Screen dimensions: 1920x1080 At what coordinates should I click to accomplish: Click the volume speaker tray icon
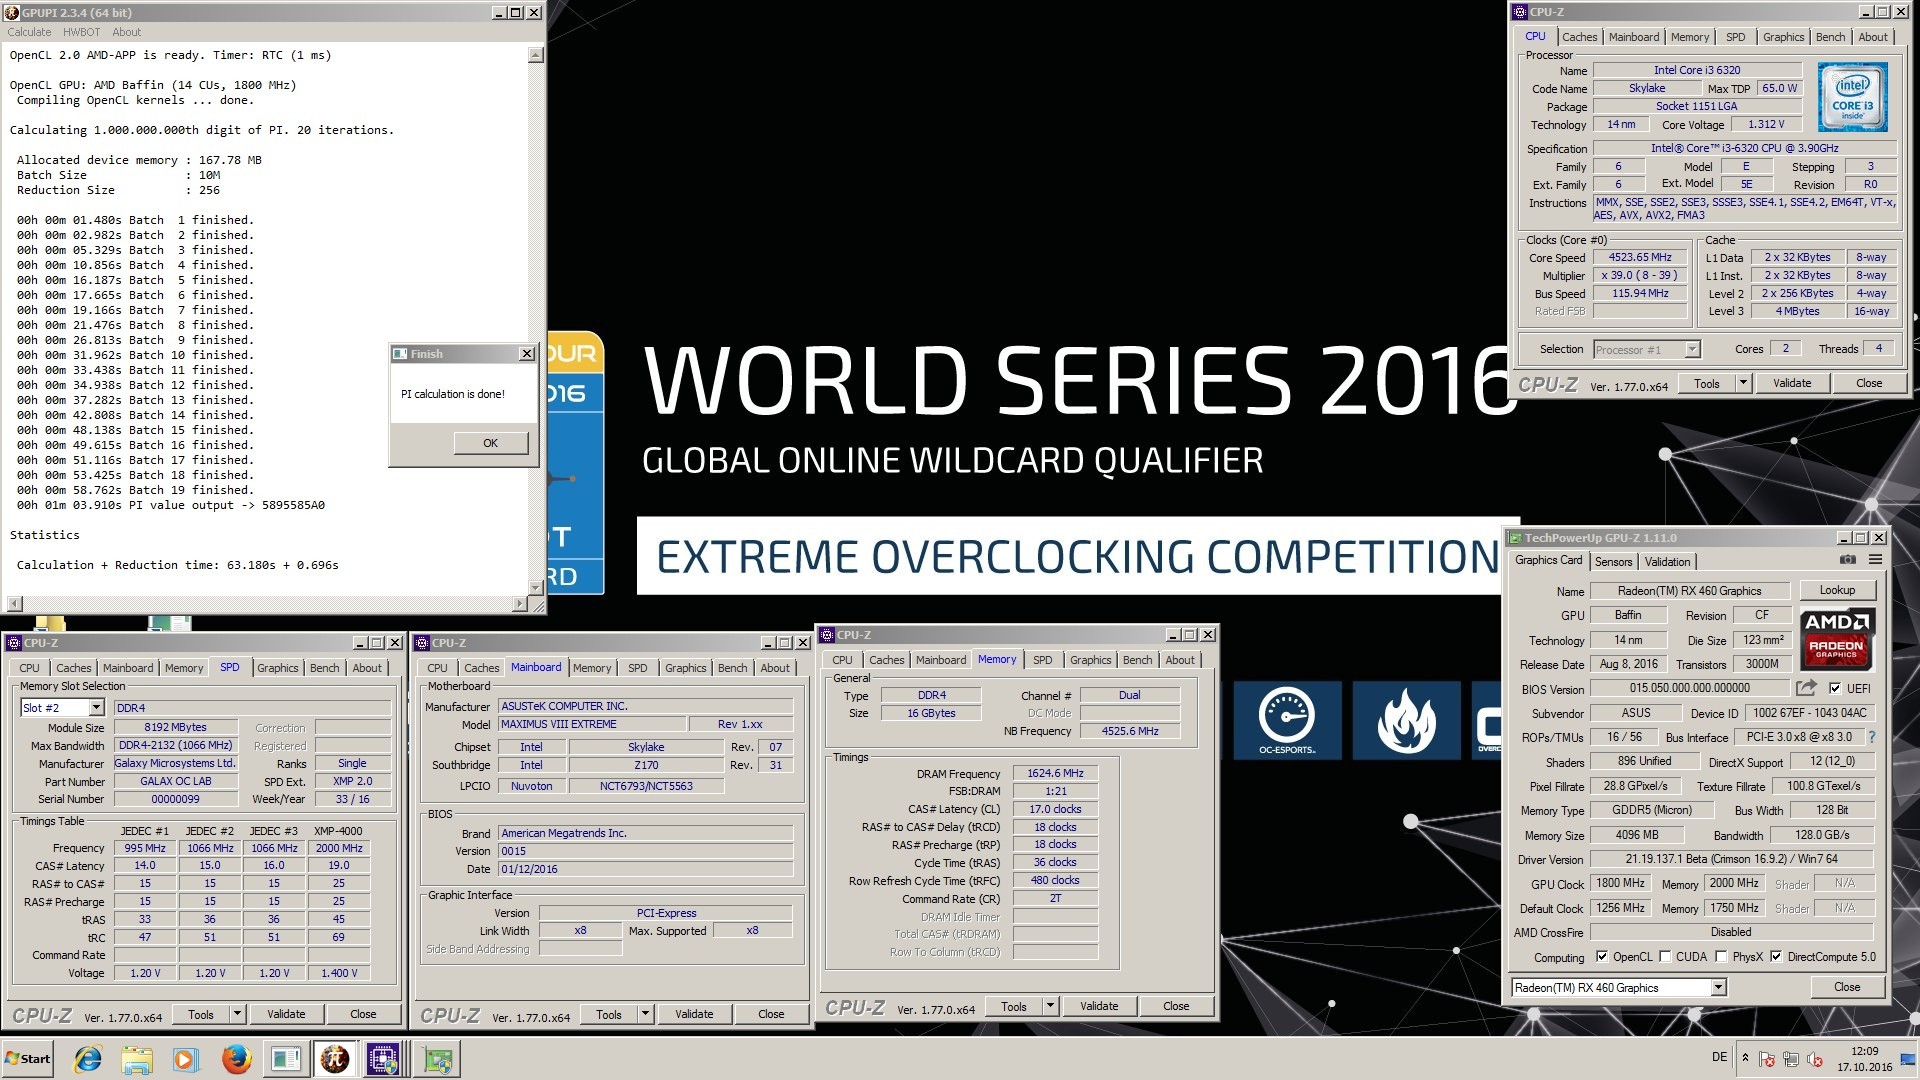click(1813, 1059)
